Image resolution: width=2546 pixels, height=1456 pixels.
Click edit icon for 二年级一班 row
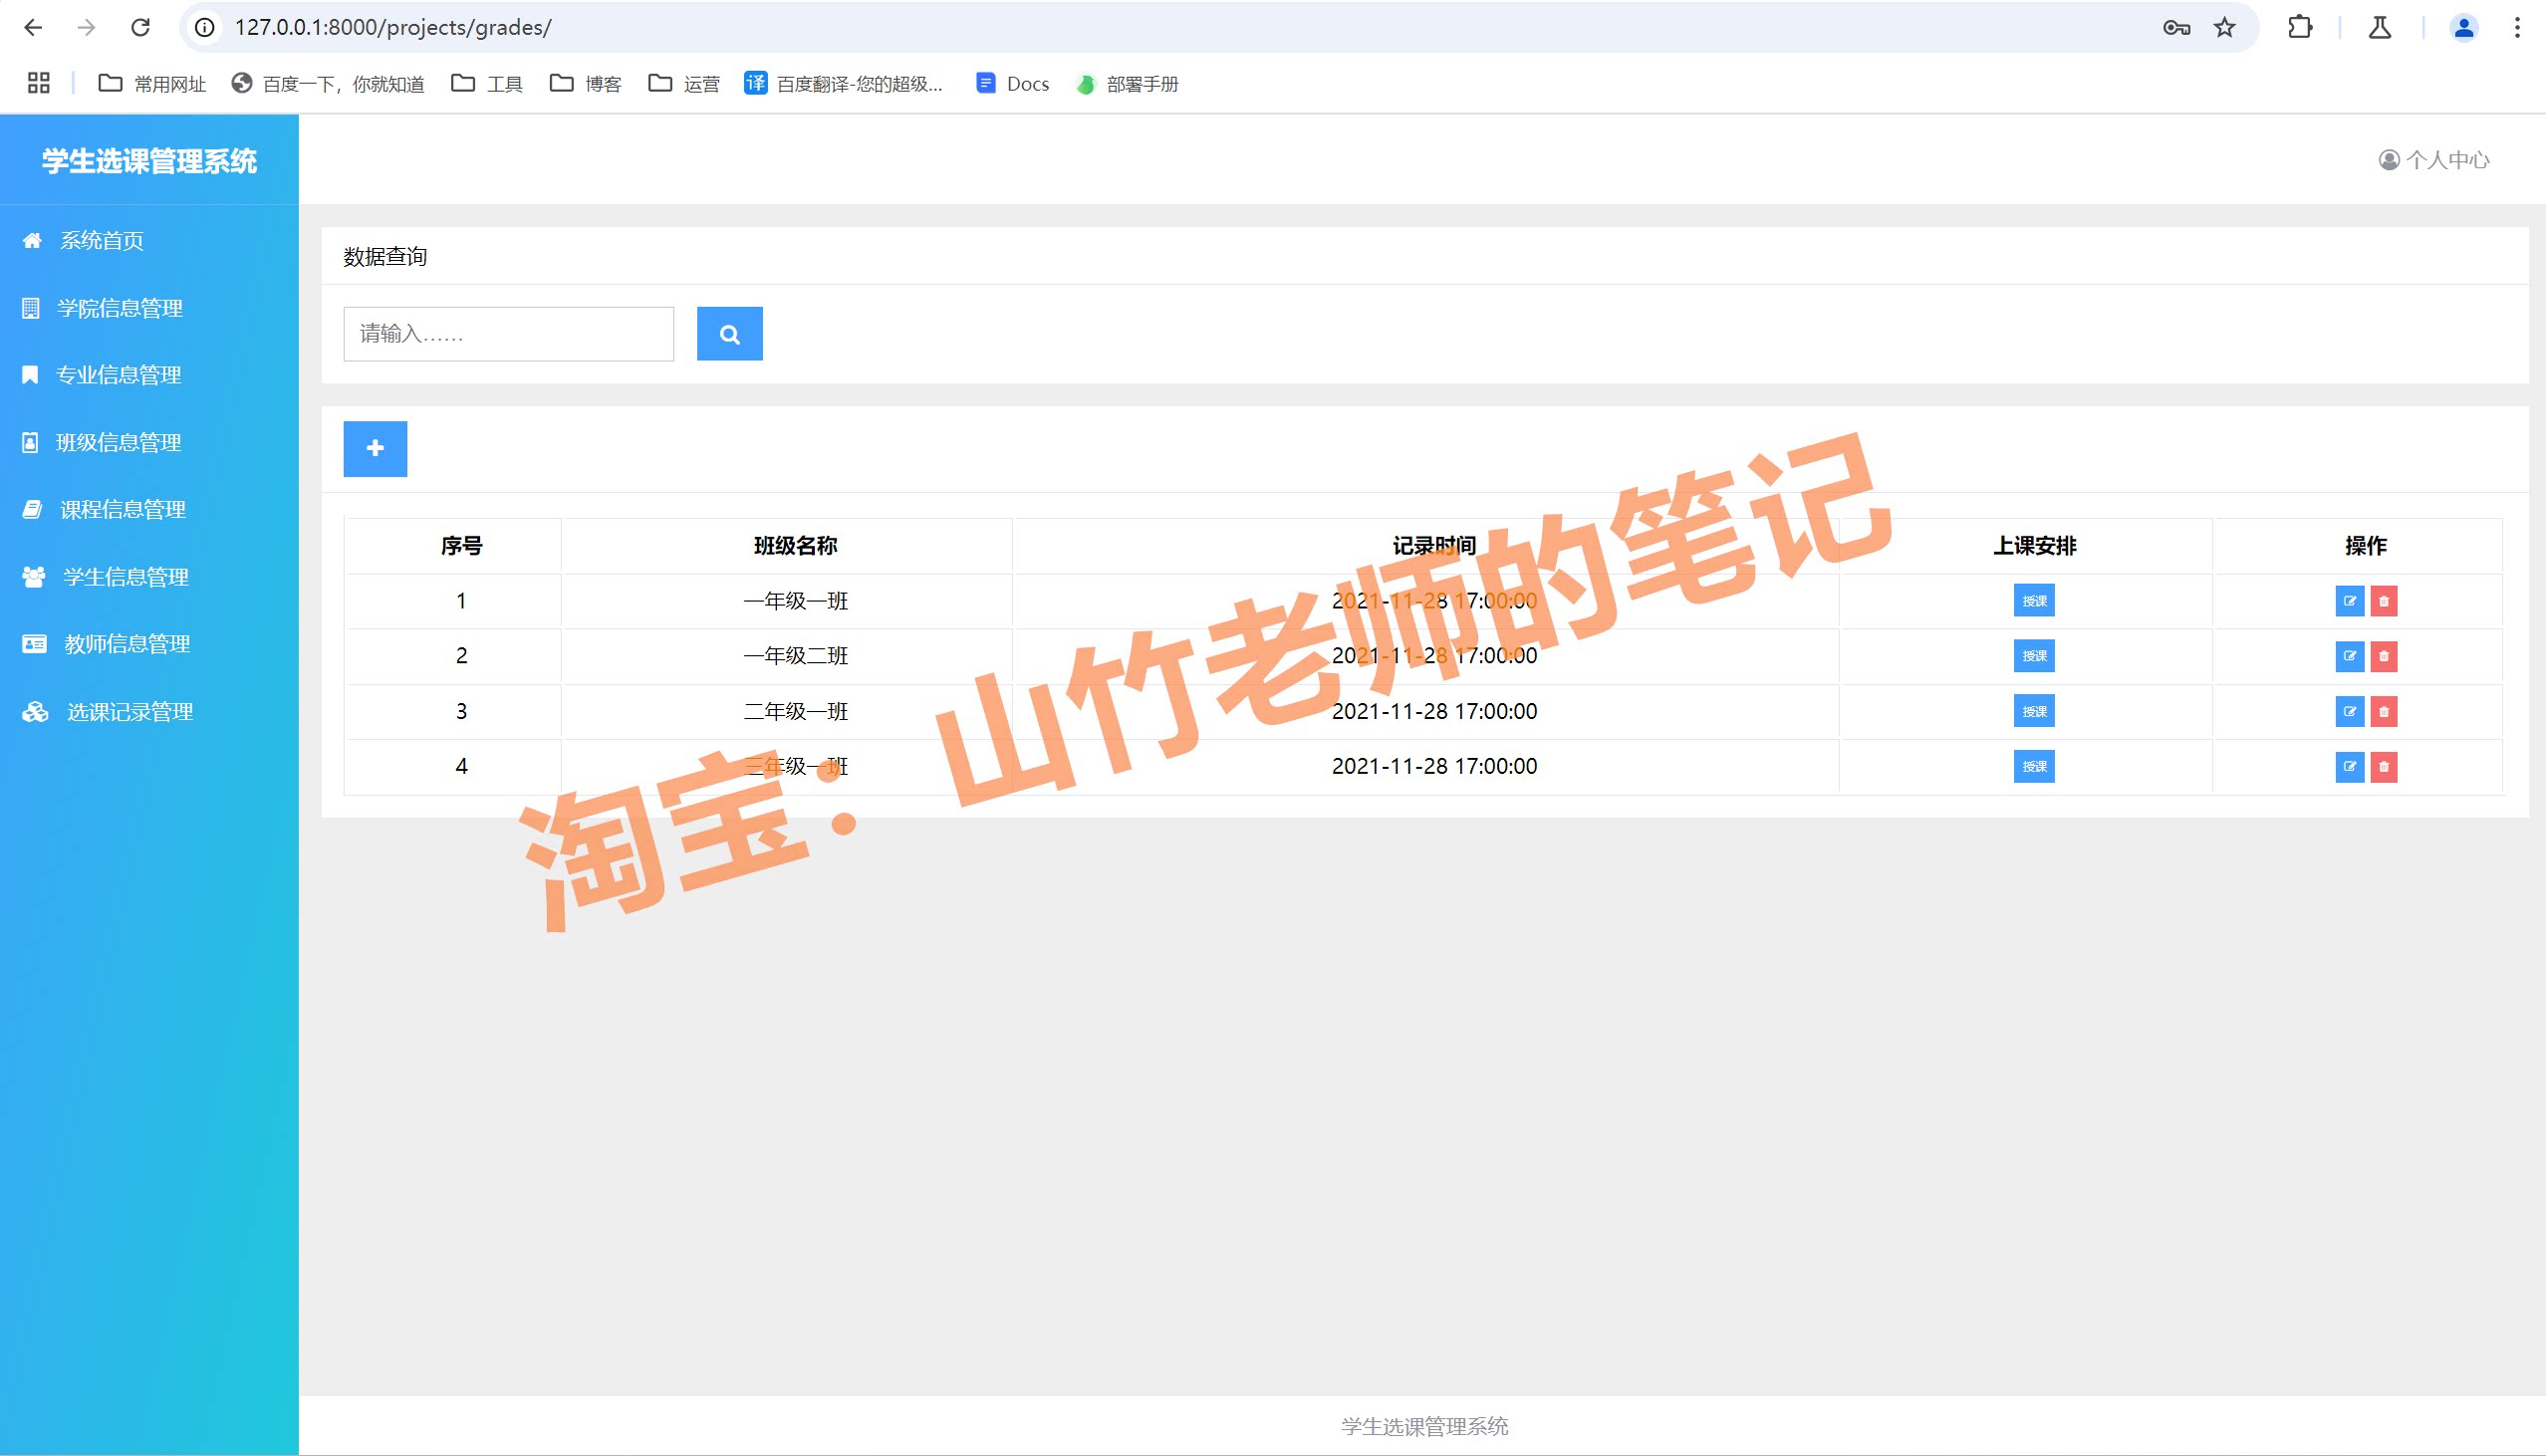tap(2349, 712)
